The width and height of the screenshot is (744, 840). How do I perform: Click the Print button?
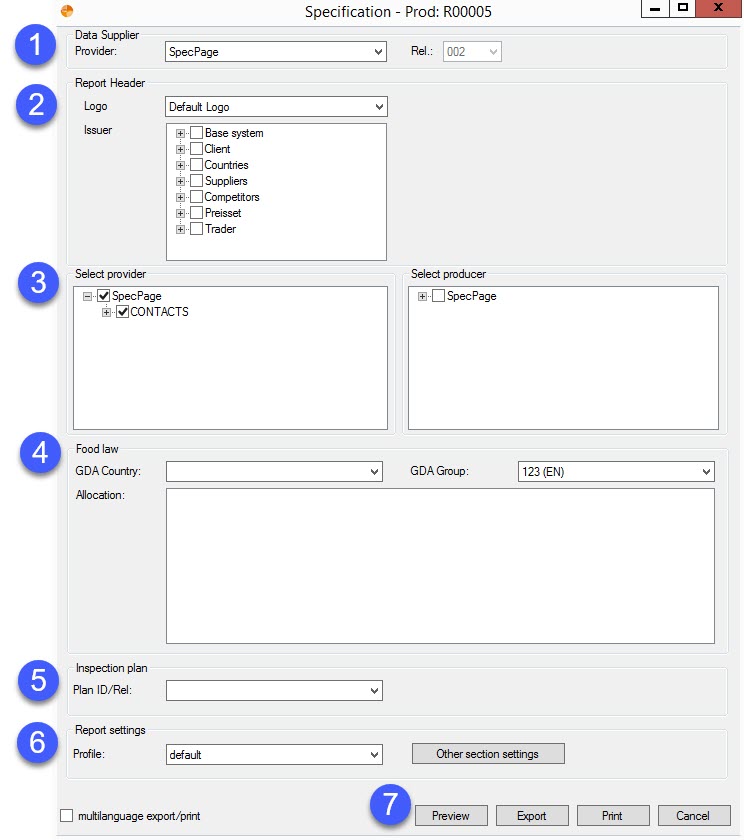click(x=613, y=816)
